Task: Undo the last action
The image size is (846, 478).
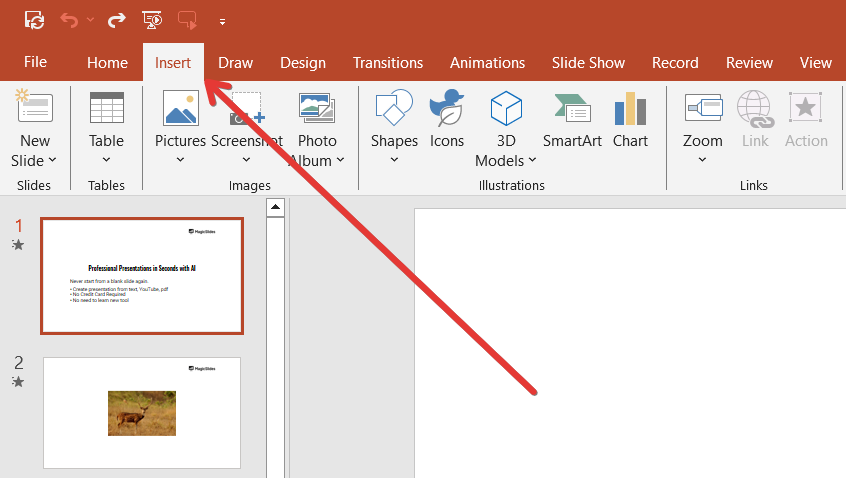Action: pyautogui.click(x=69, y=19)
